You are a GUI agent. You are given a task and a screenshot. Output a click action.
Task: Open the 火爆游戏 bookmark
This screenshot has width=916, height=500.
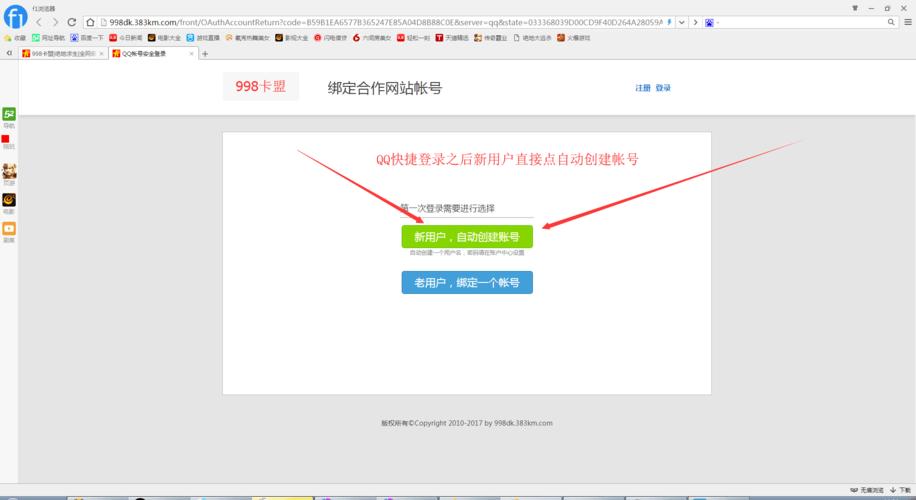pyautogui.click(x=574, y=37)
